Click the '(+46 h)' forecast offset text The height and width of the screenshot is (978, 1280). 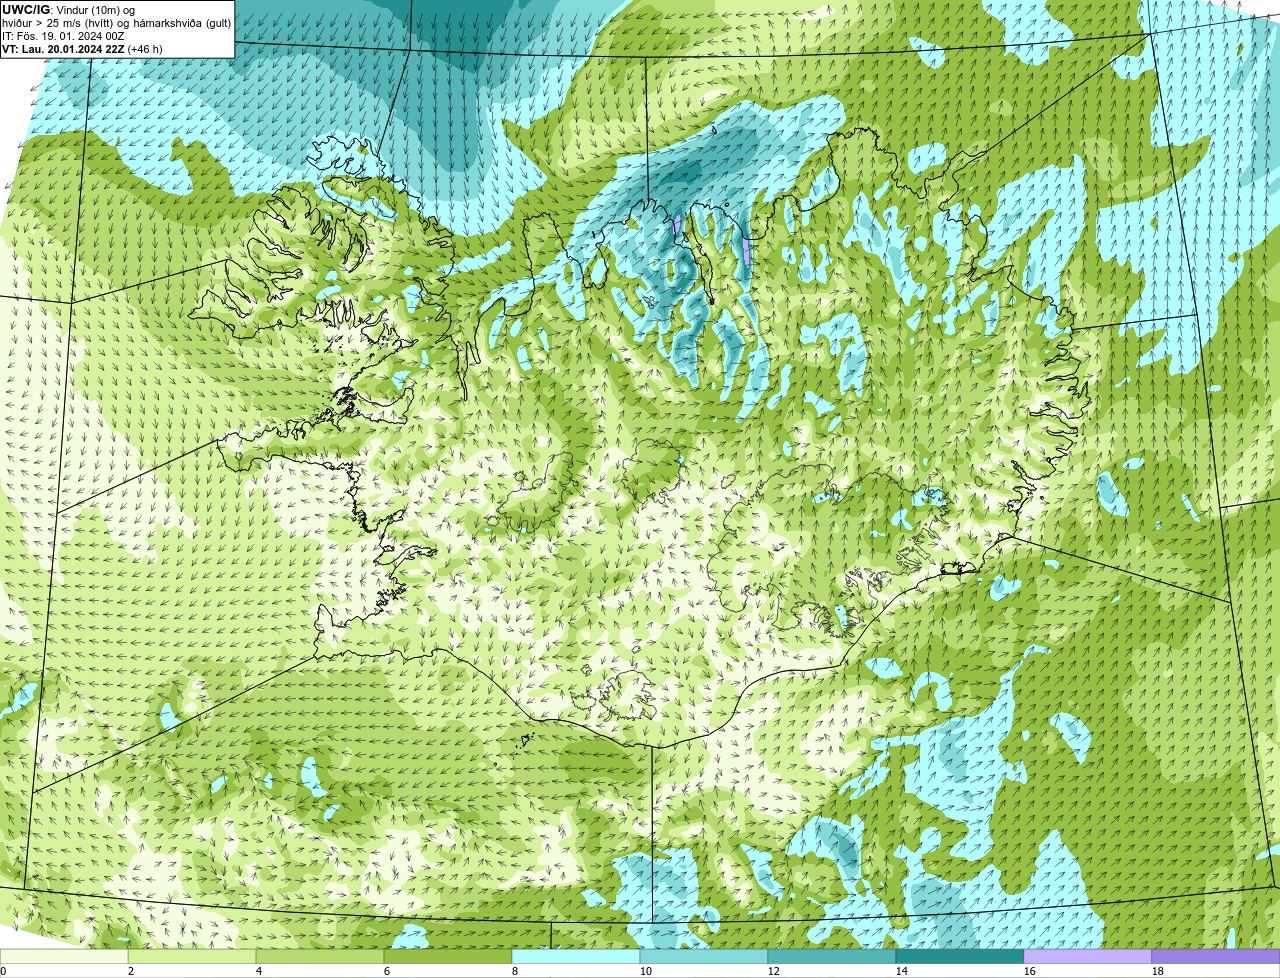point(145,49)
